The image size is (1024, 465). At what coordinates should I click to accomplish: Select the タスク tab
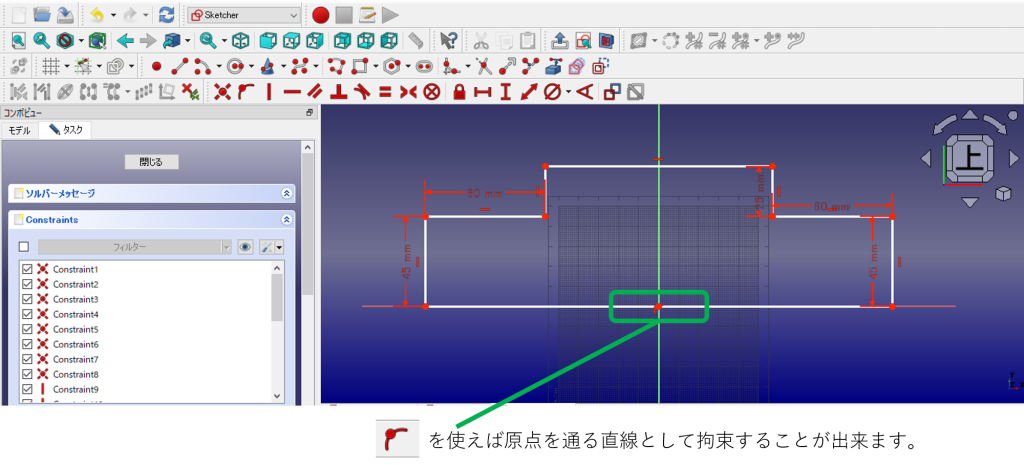coord(66,130)
